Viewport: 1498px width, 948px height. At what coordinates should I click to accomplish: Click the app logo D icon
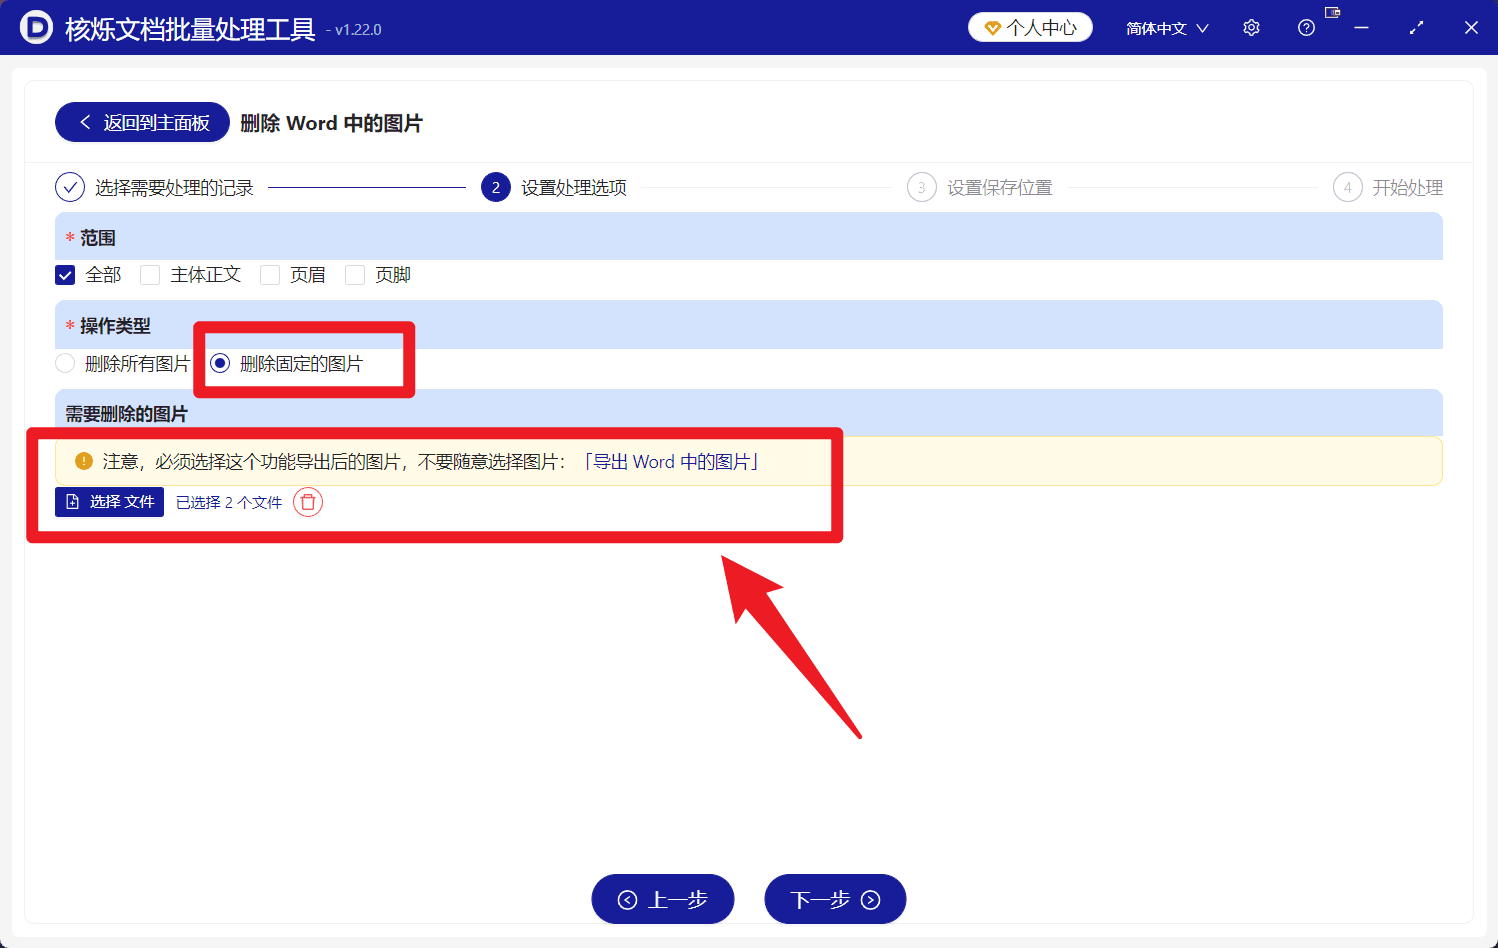pos(36,27)
